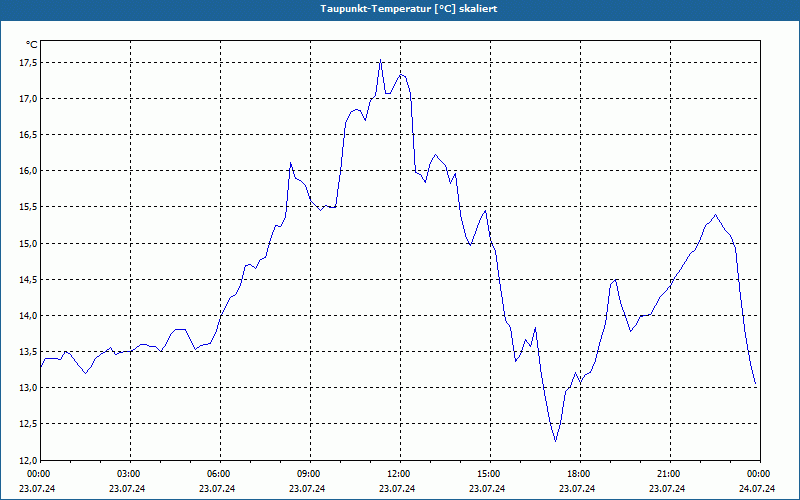Select the 17,5 y-axis label
800x500 pixels.
(x=28, y=62)
